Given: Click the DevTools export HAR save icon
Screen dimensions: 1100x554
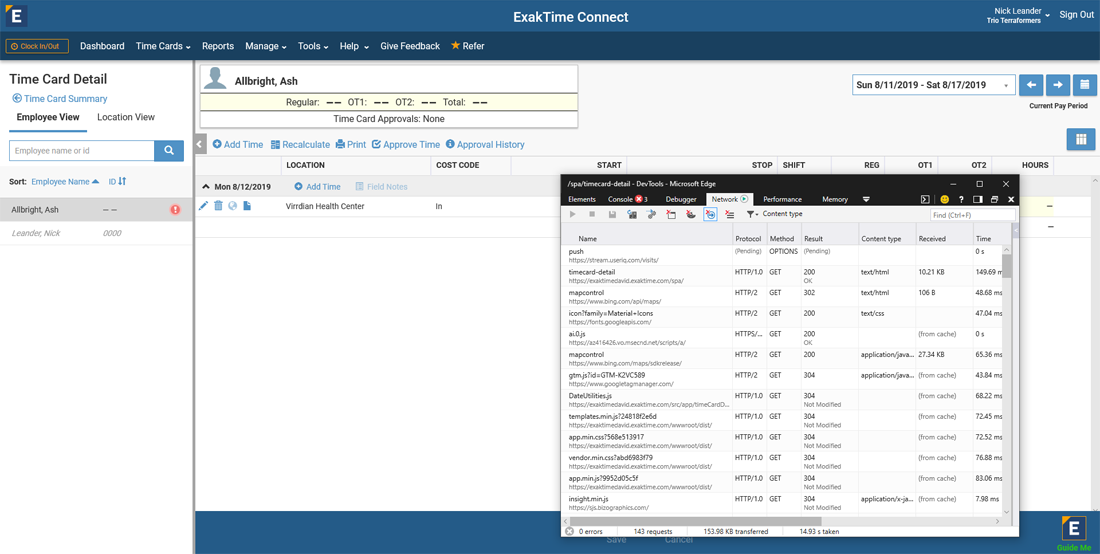Looking at the screenshot, I should click(612, 215).
